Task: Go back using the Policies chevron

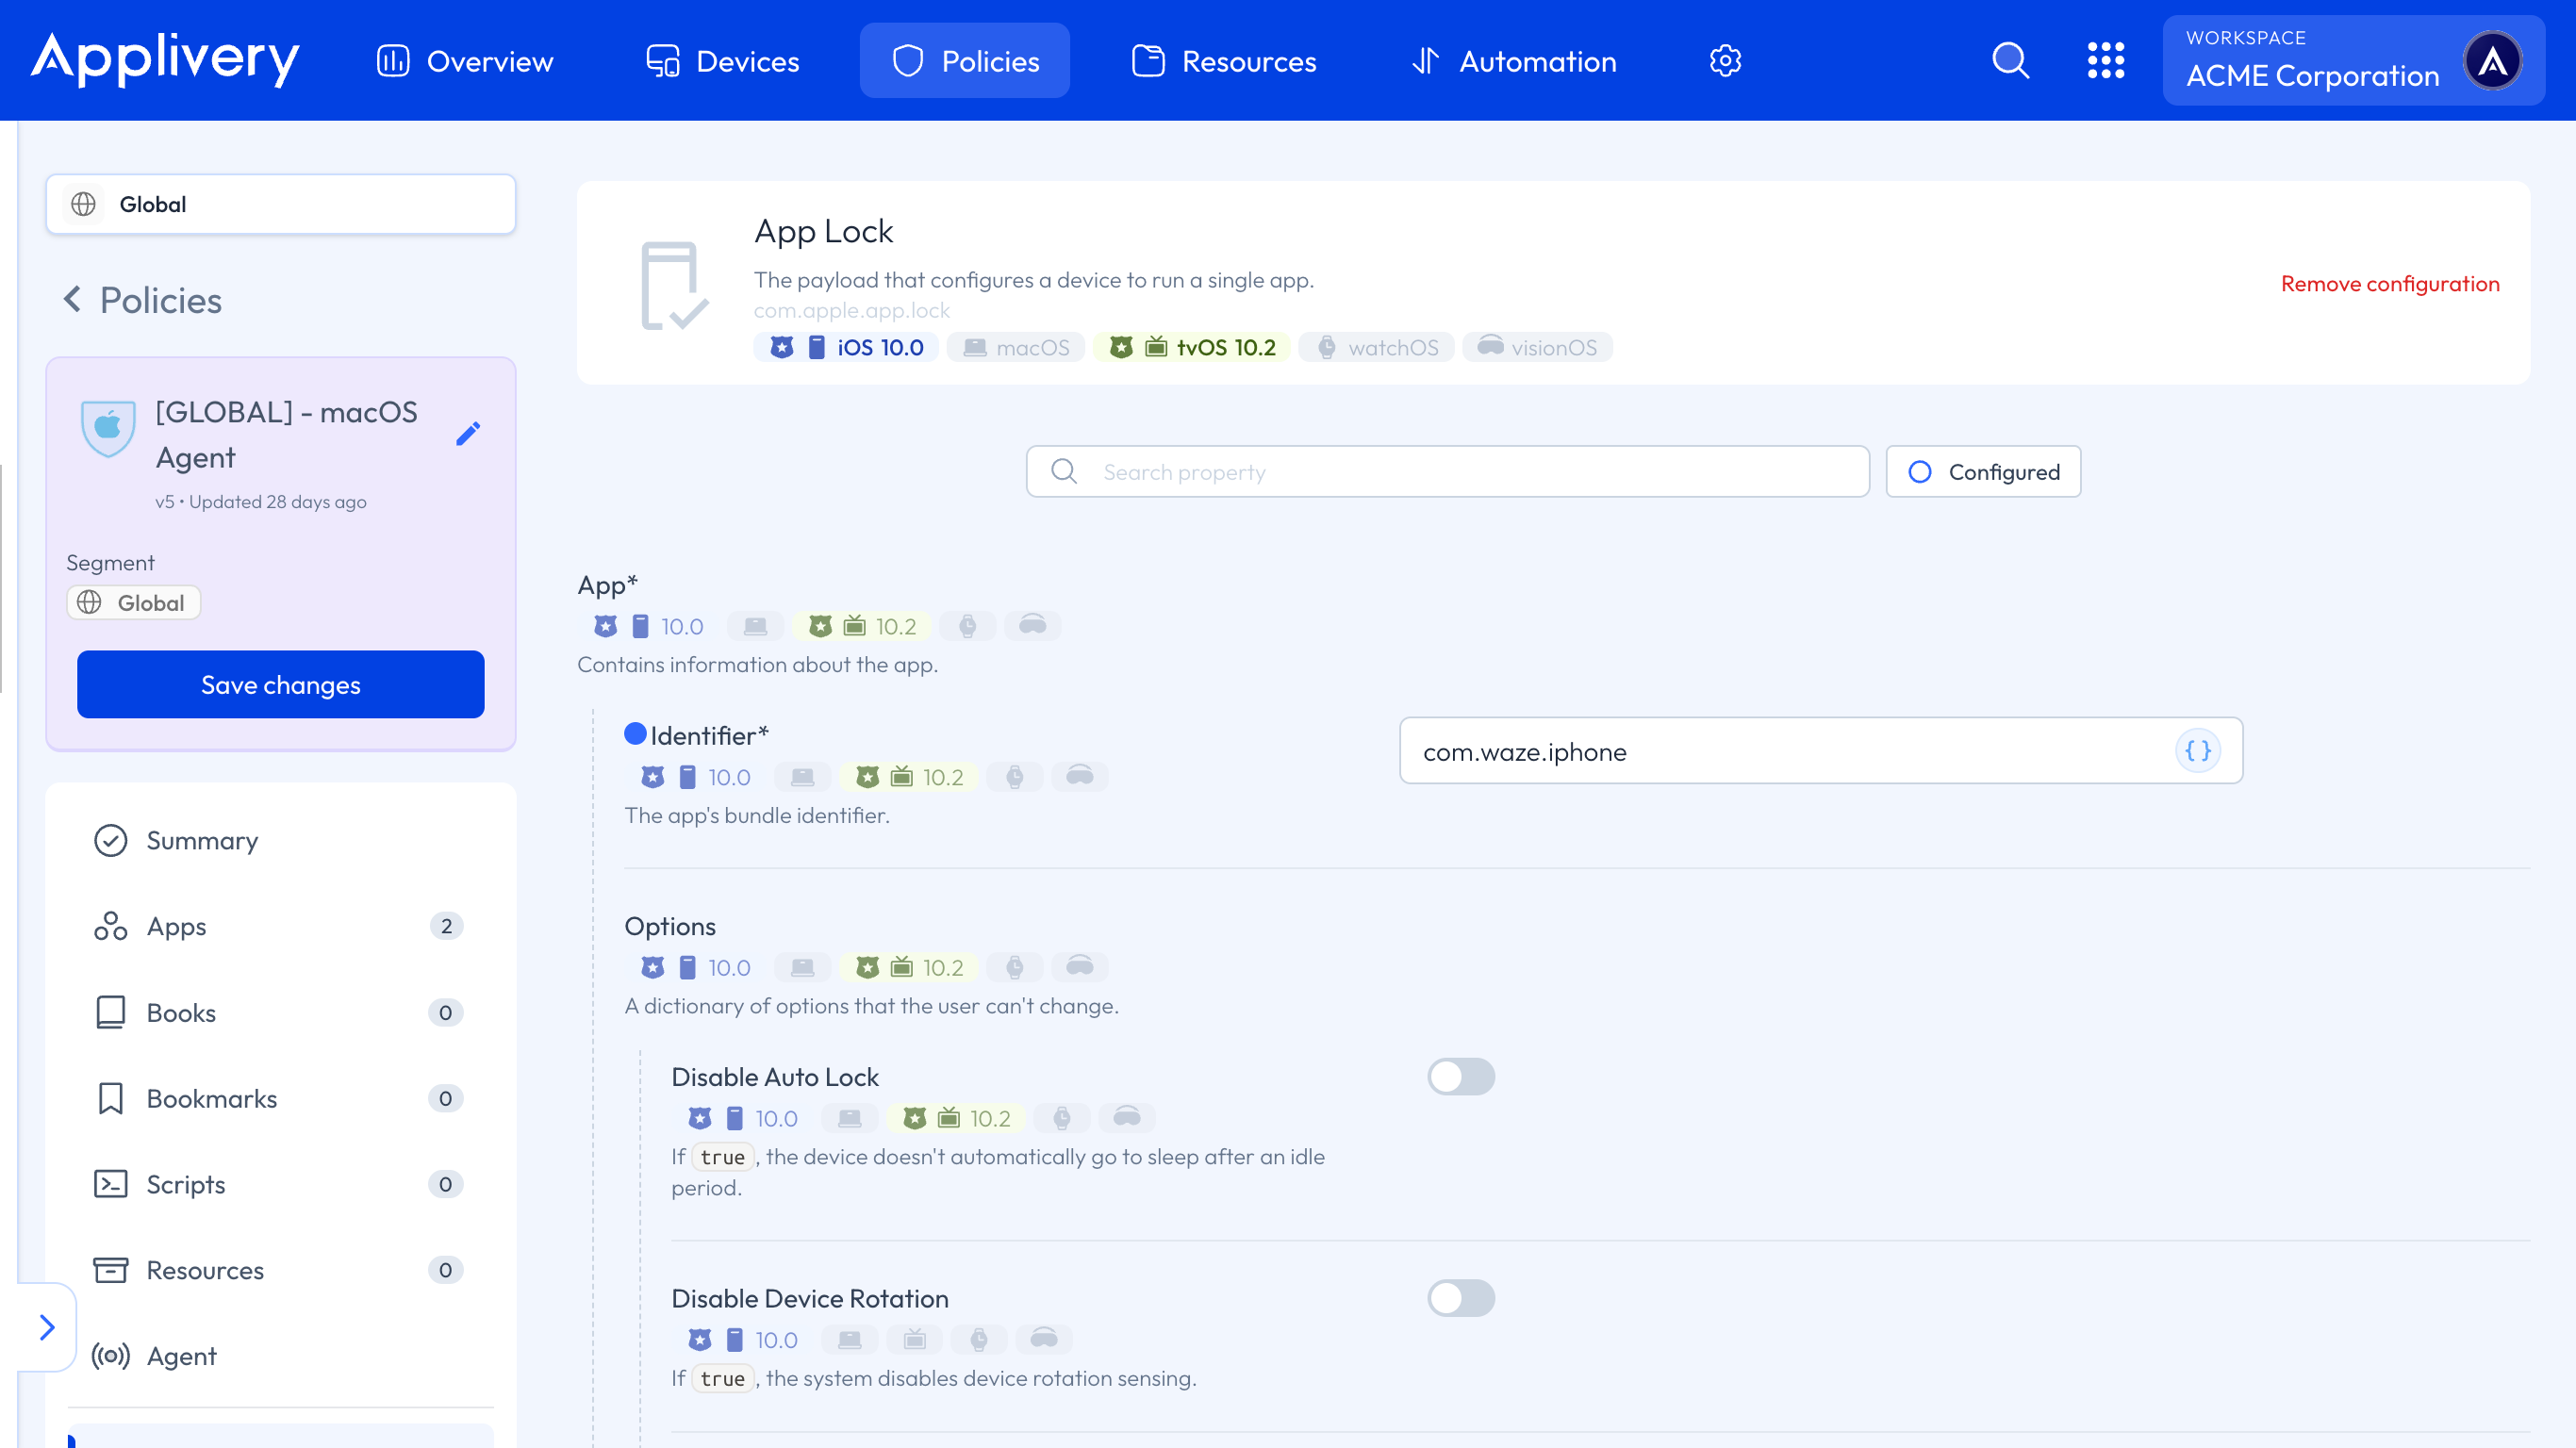Action: click(x=72, y=299)
